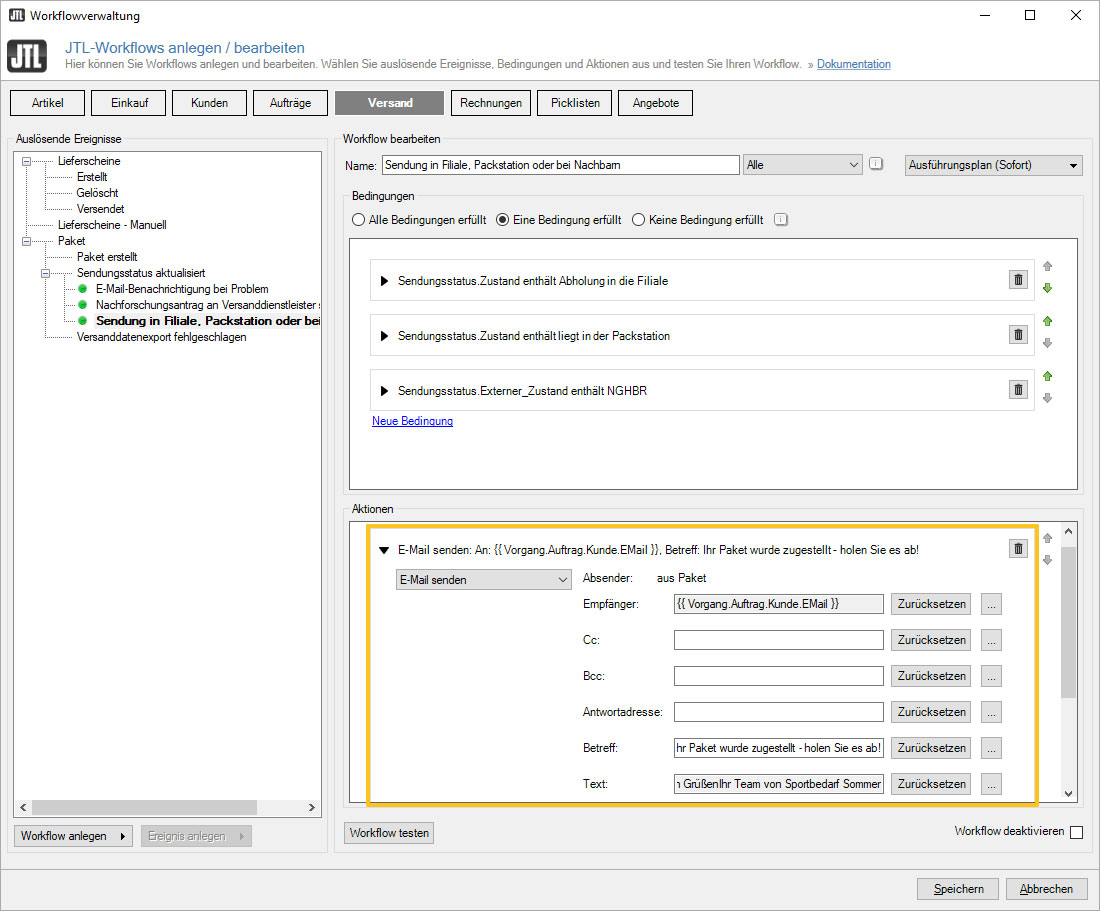Open the Artikel tab
The height and width of the screenshot is (911, 1100).
47,102
